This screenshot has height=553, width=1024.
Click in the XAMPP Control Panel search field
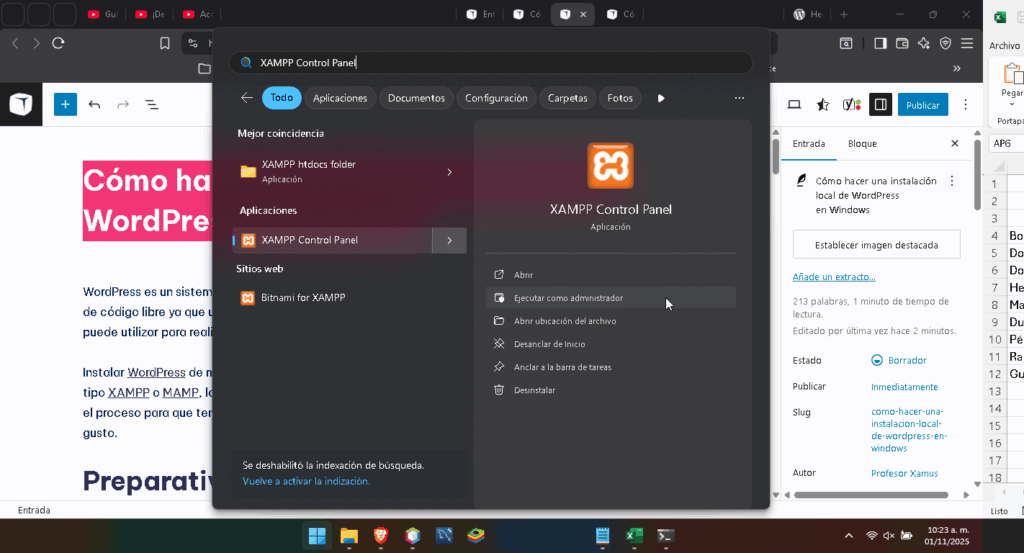point(490,63)
